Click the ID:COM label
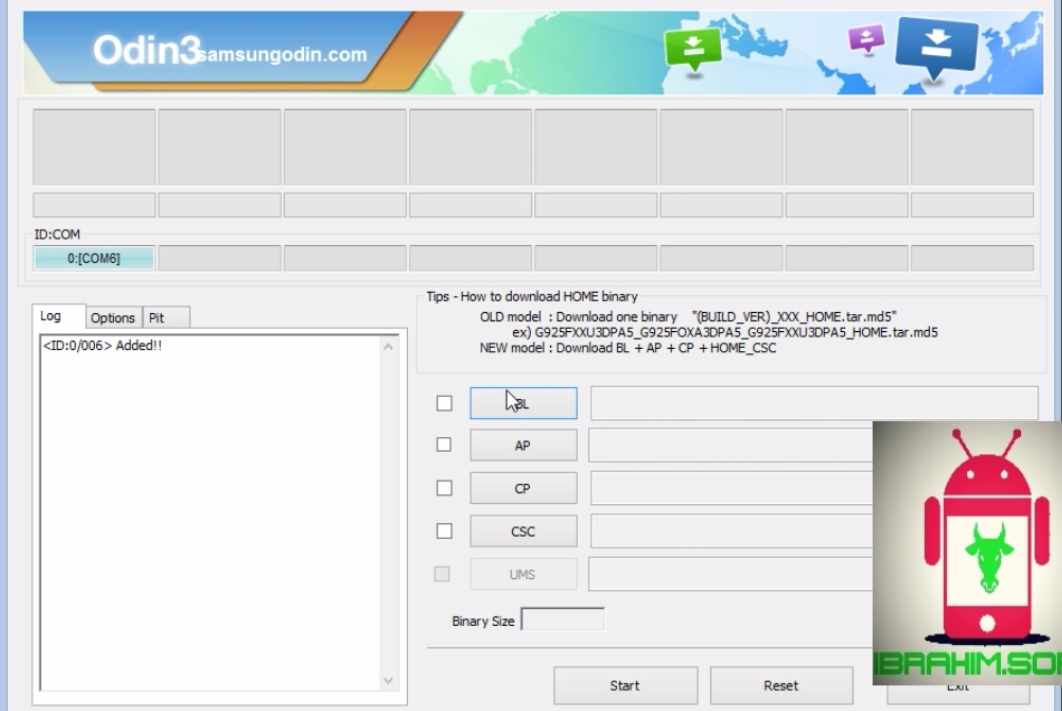The image size is (1062, 711). pyautogui.click(x=57, y=234)
